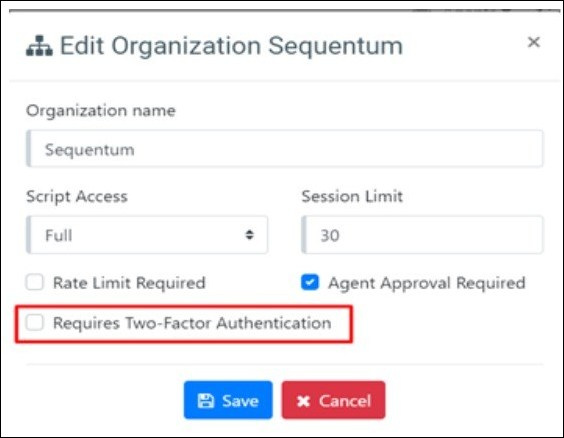The image size is (564, 438).
Task: Save the organization changes
Action: tap(228, 400)
